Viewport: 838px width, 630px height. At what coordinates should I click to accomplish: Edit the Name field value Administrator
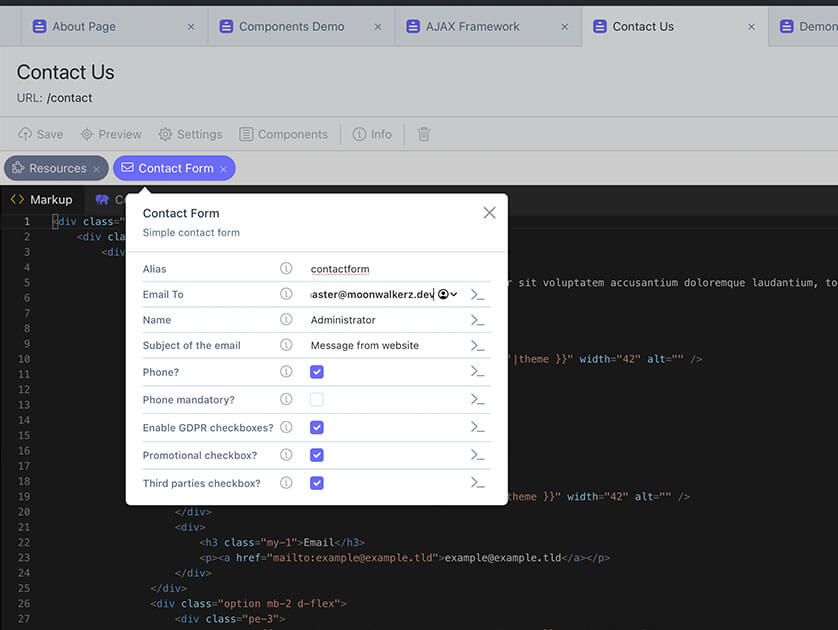tap(343, 320)
